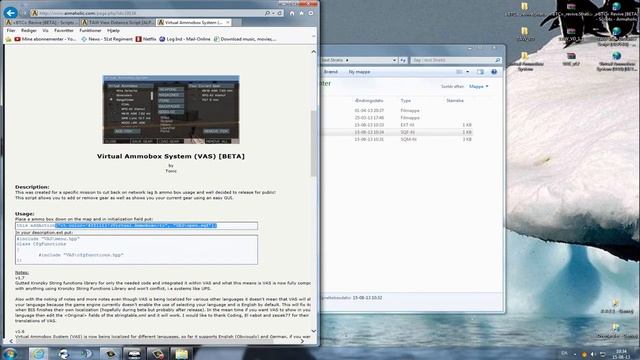
Task: Open the News - 51st Regiment bookmark
Action: [107, 39]
